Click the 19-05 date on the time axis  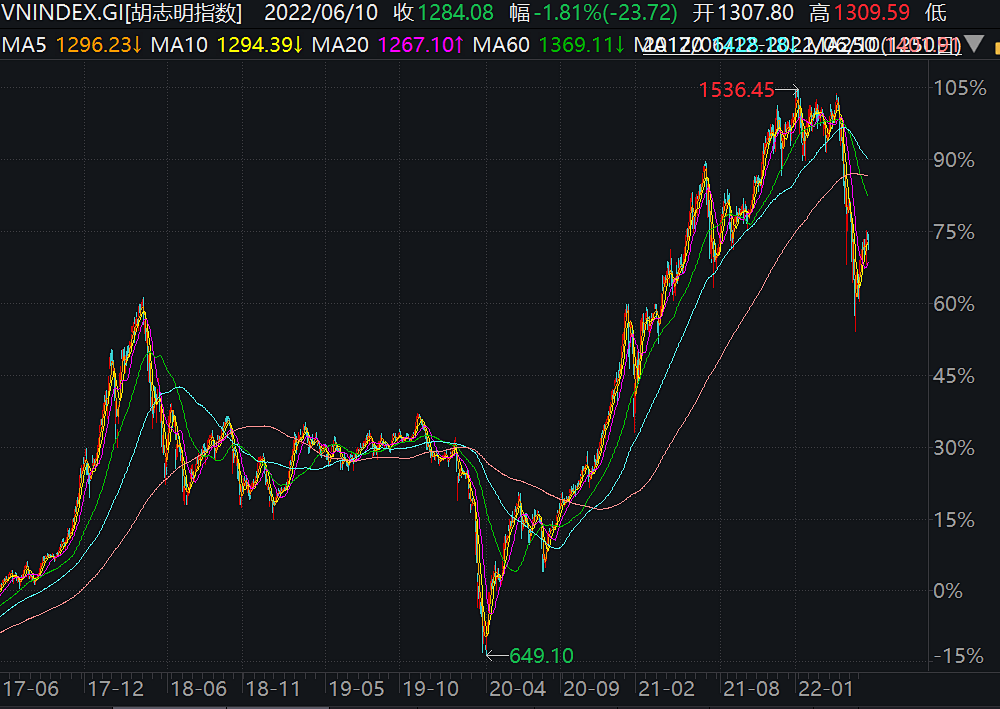[x=357, y=689]
